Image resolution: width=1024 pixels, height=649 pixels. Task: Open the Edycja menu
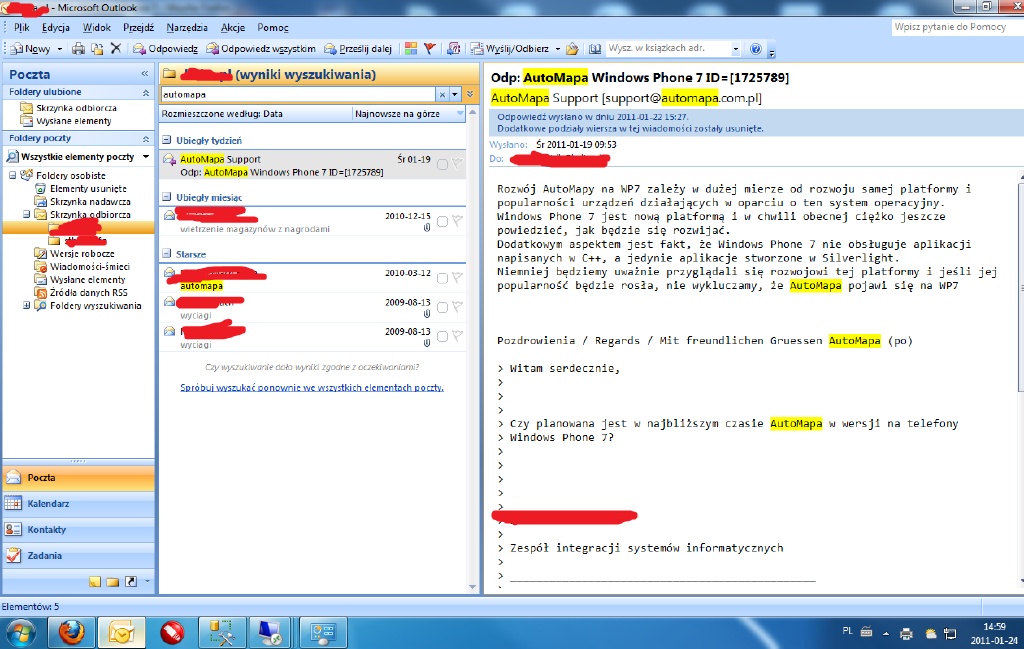(x=56, y=27)
